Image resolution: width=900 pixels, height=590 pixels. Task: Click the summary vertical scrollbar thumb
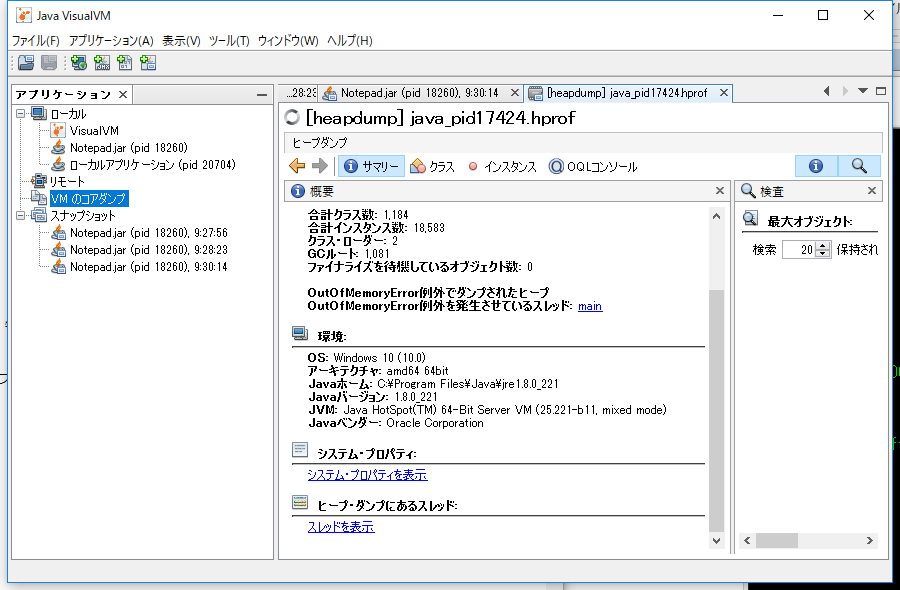coord(716,411)
